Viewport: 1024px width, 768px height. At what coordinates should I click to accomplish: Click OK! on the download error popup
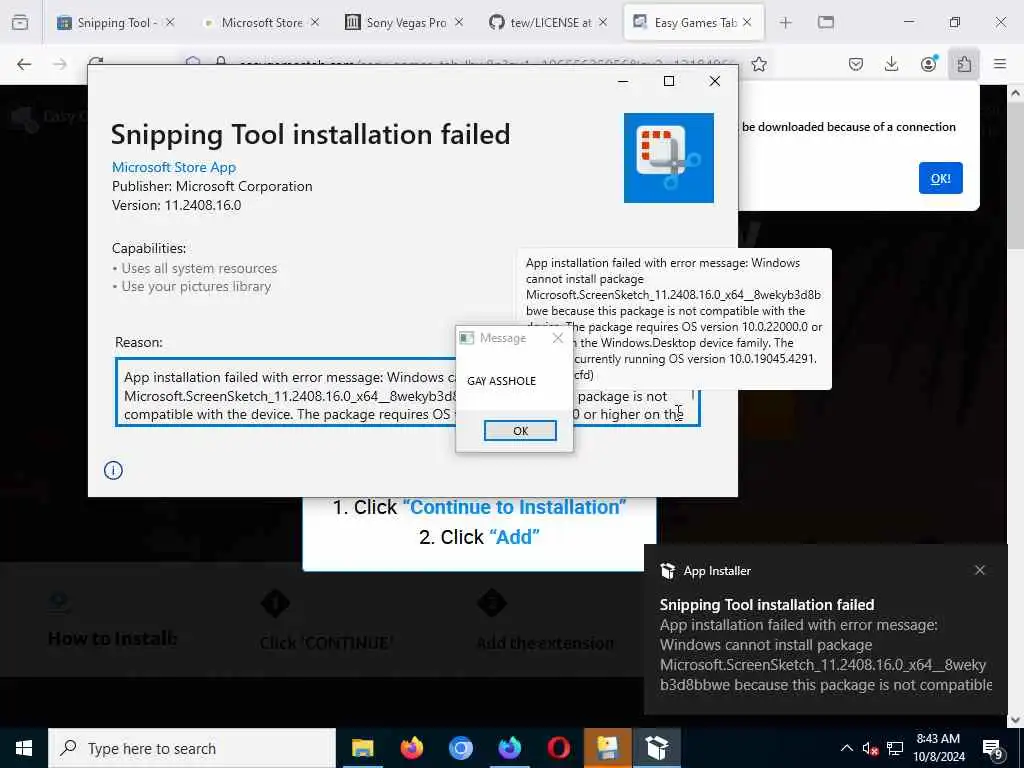[940, 178]
